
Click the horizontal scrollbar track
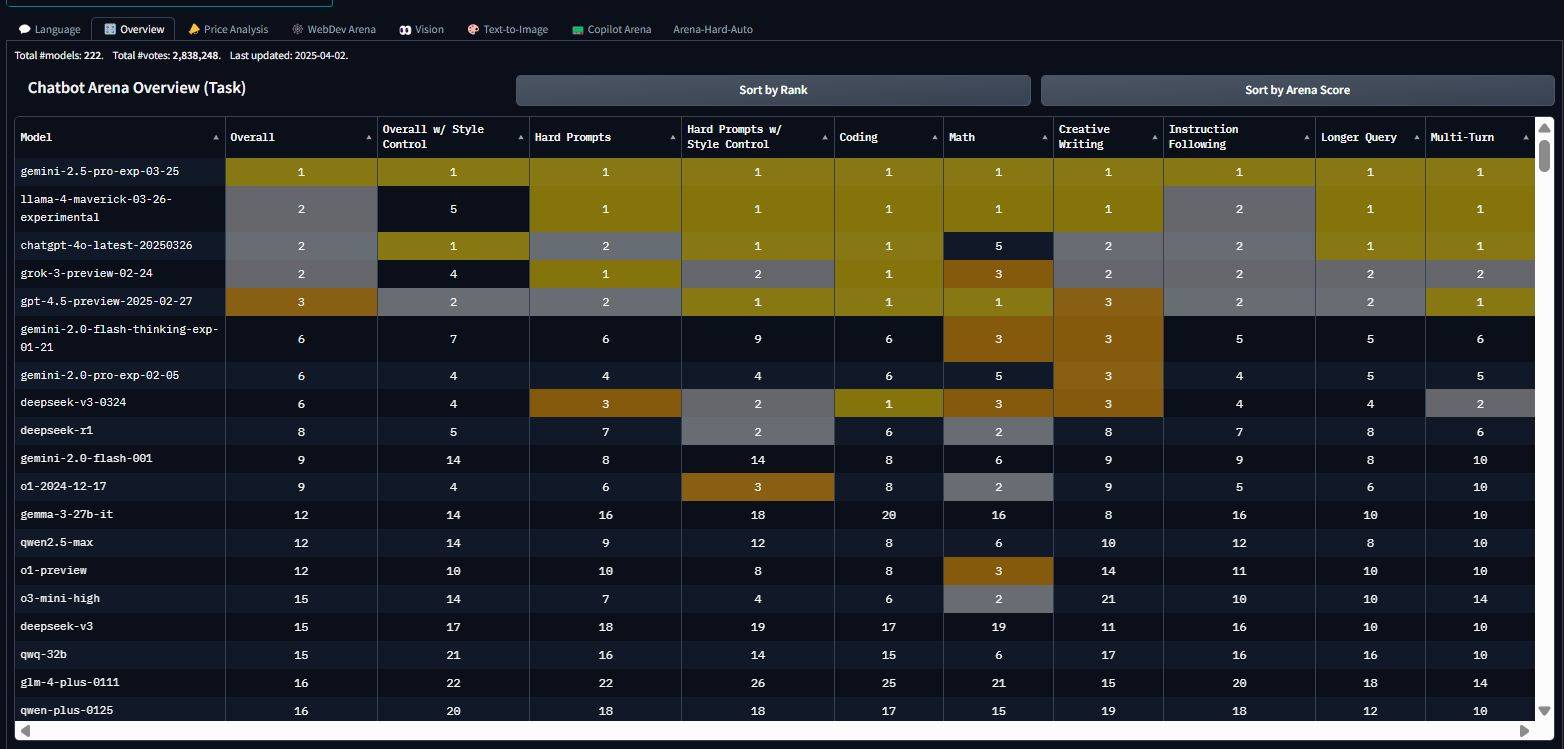(775, 731)
